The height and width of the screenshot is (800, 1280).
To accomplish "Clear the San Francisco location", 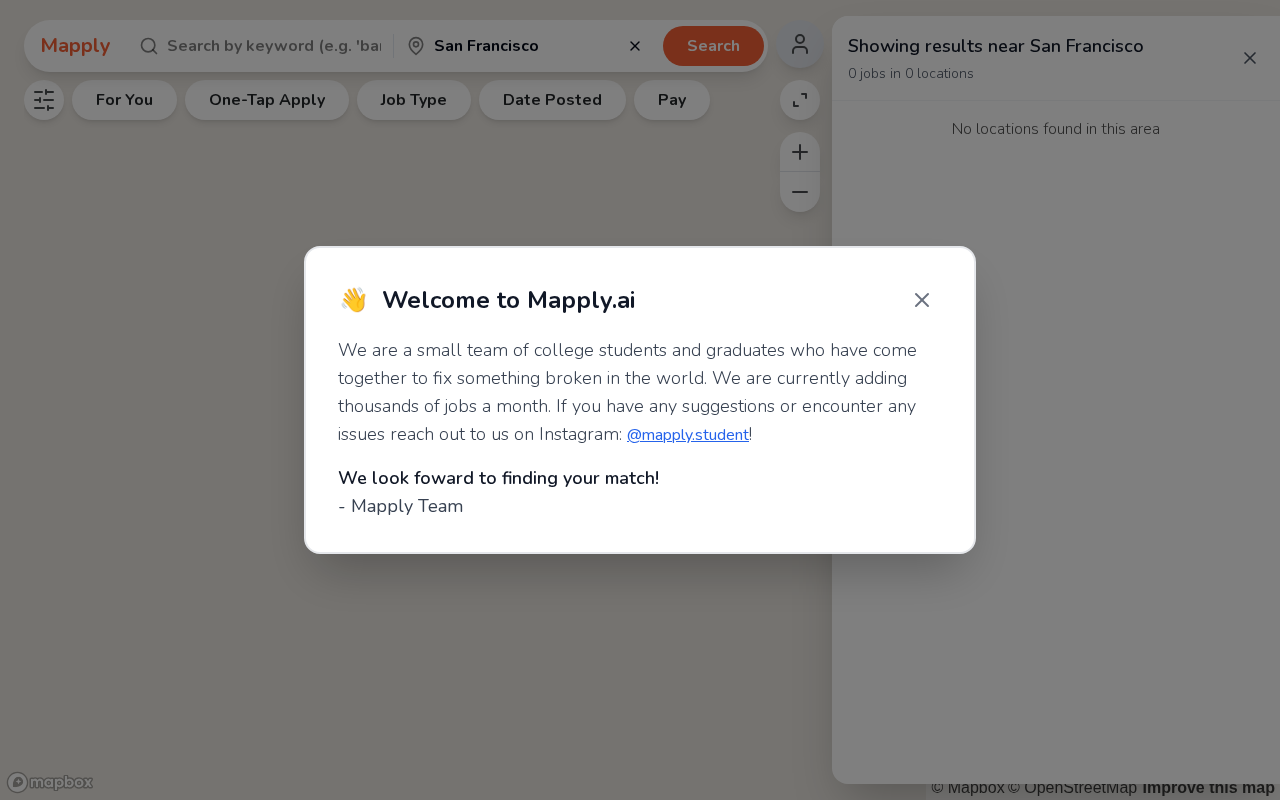I will click(x=635, y=46).
